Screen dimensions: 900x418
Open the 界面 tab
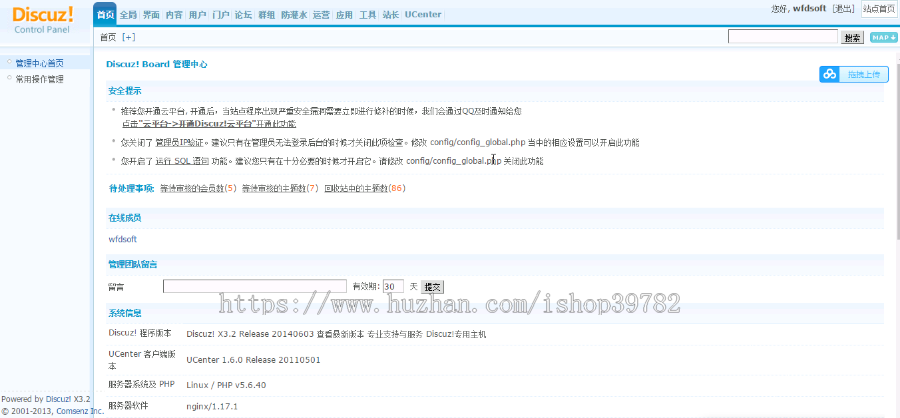click(151, 15)
